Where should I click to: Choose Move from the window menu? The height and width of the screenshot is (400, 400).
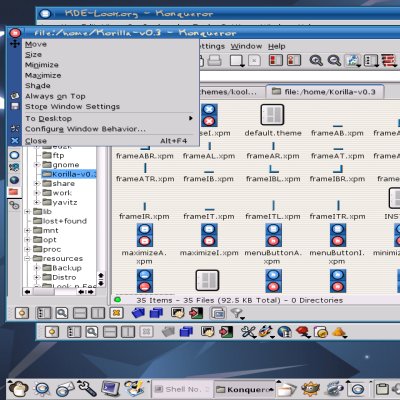point(111,44)
